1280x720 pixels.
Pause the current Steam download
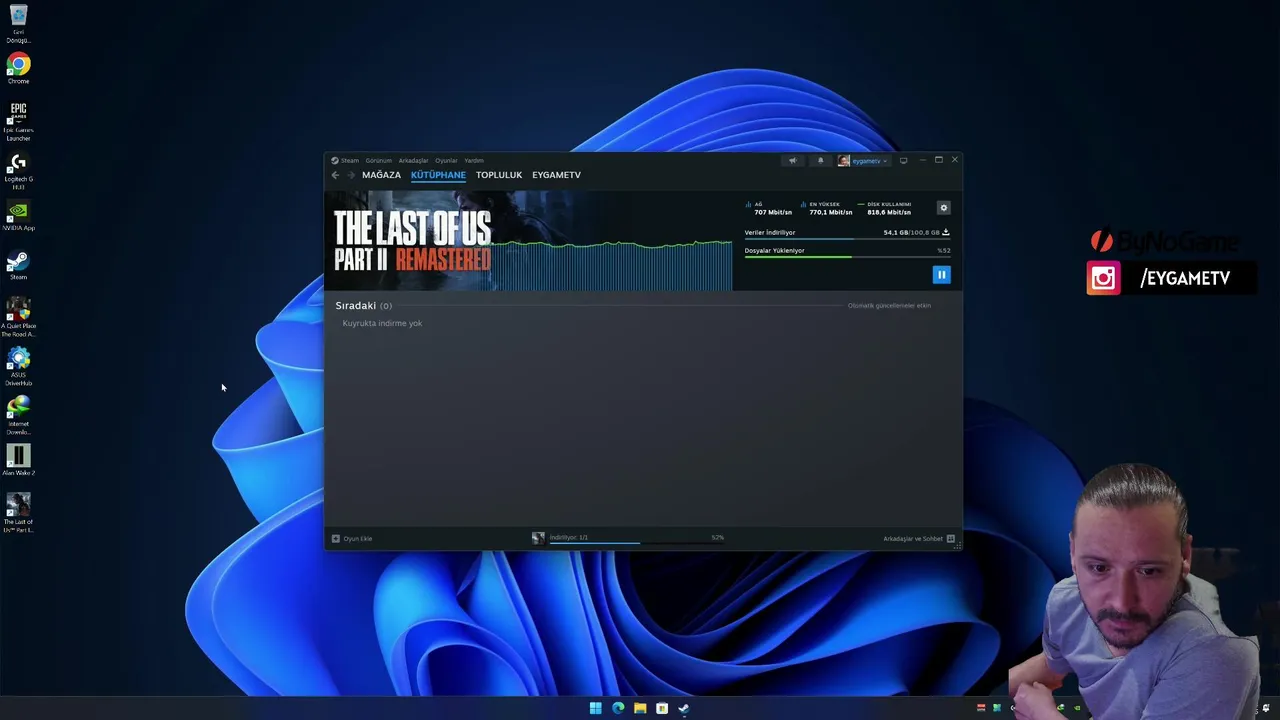pyautogui.click(x=941, y=274)
